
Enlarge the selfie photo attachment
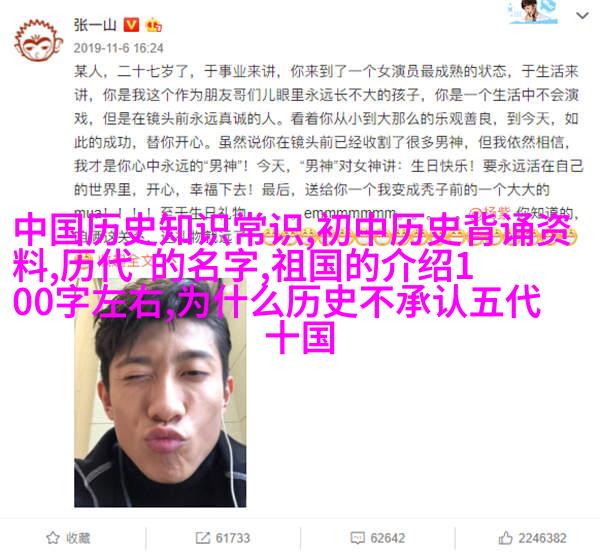coord(160,392)
